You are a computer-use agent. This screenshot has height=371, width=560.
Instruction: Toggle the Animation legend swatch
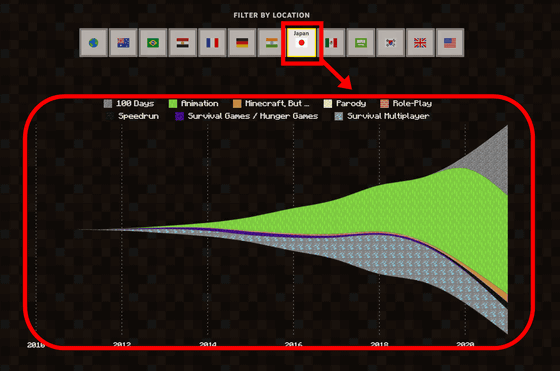click(x=173, y=104)
